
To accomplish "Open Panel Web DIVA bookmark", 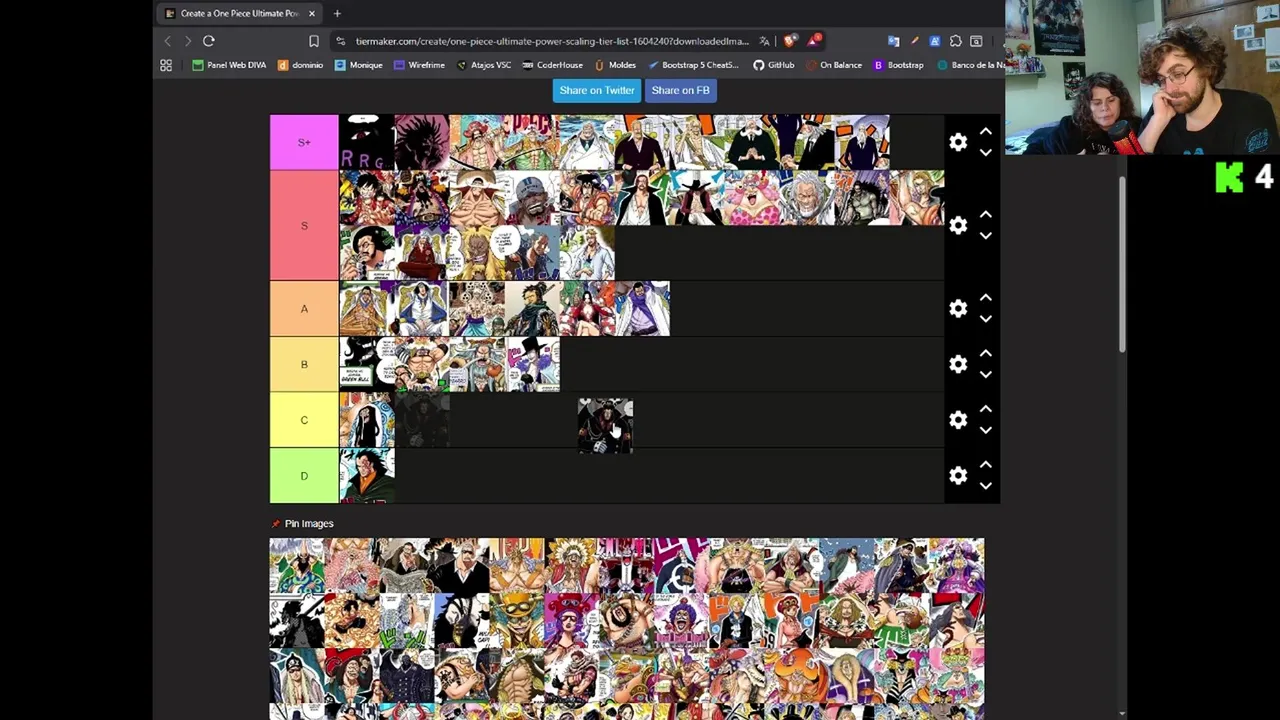I will [229, 65].
